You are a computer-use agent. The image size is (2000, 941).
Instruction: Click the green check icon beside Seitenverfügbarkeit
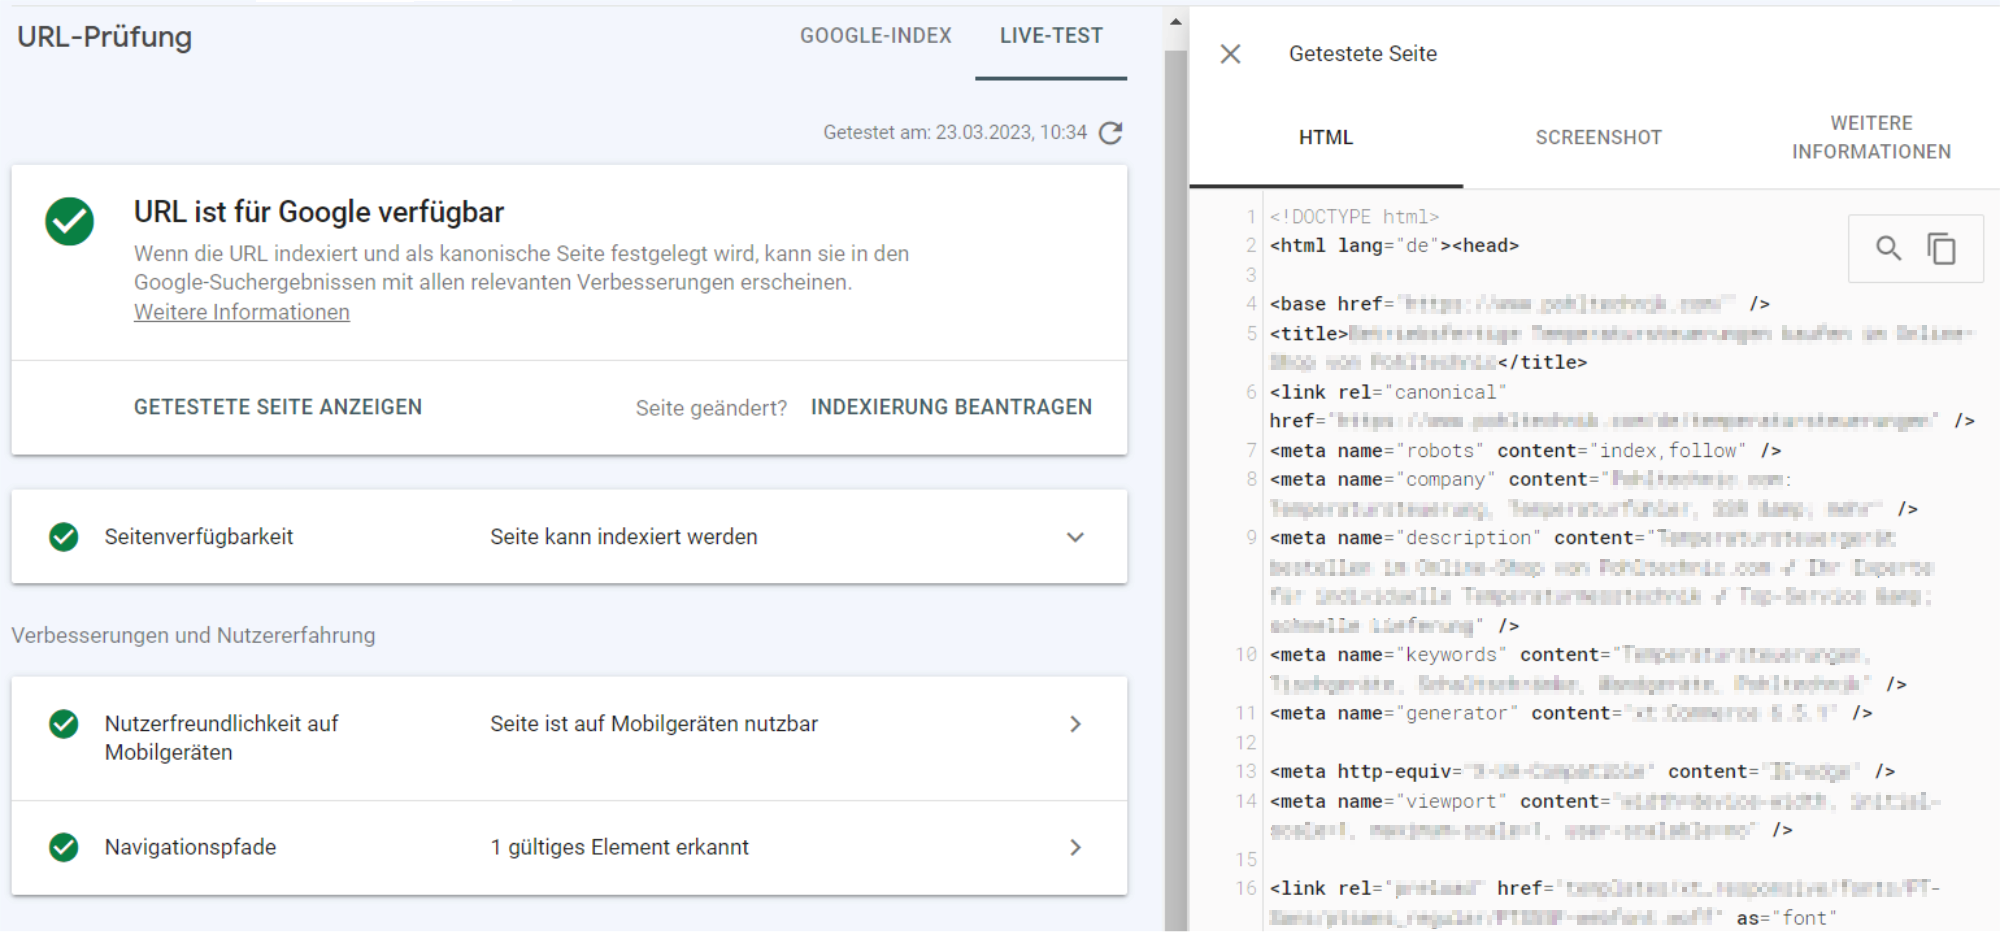coord(64,537)
